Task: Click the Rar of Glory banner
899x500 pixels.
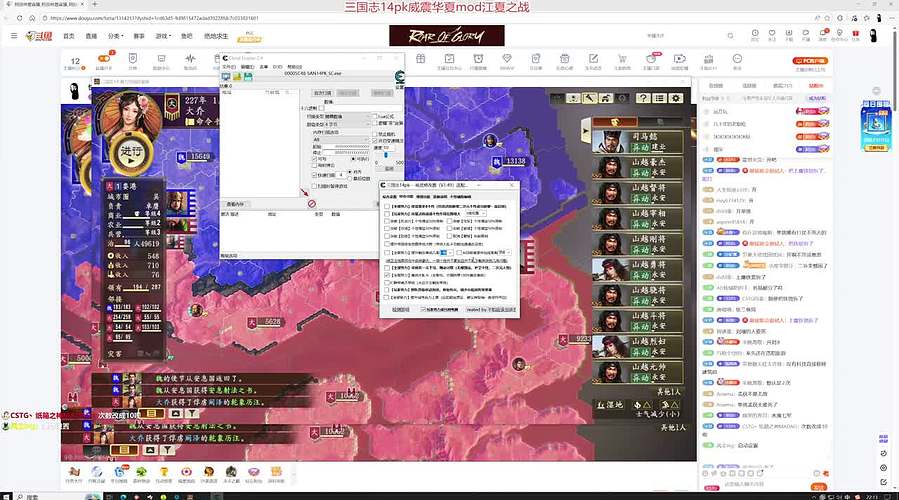Action: 447,36
